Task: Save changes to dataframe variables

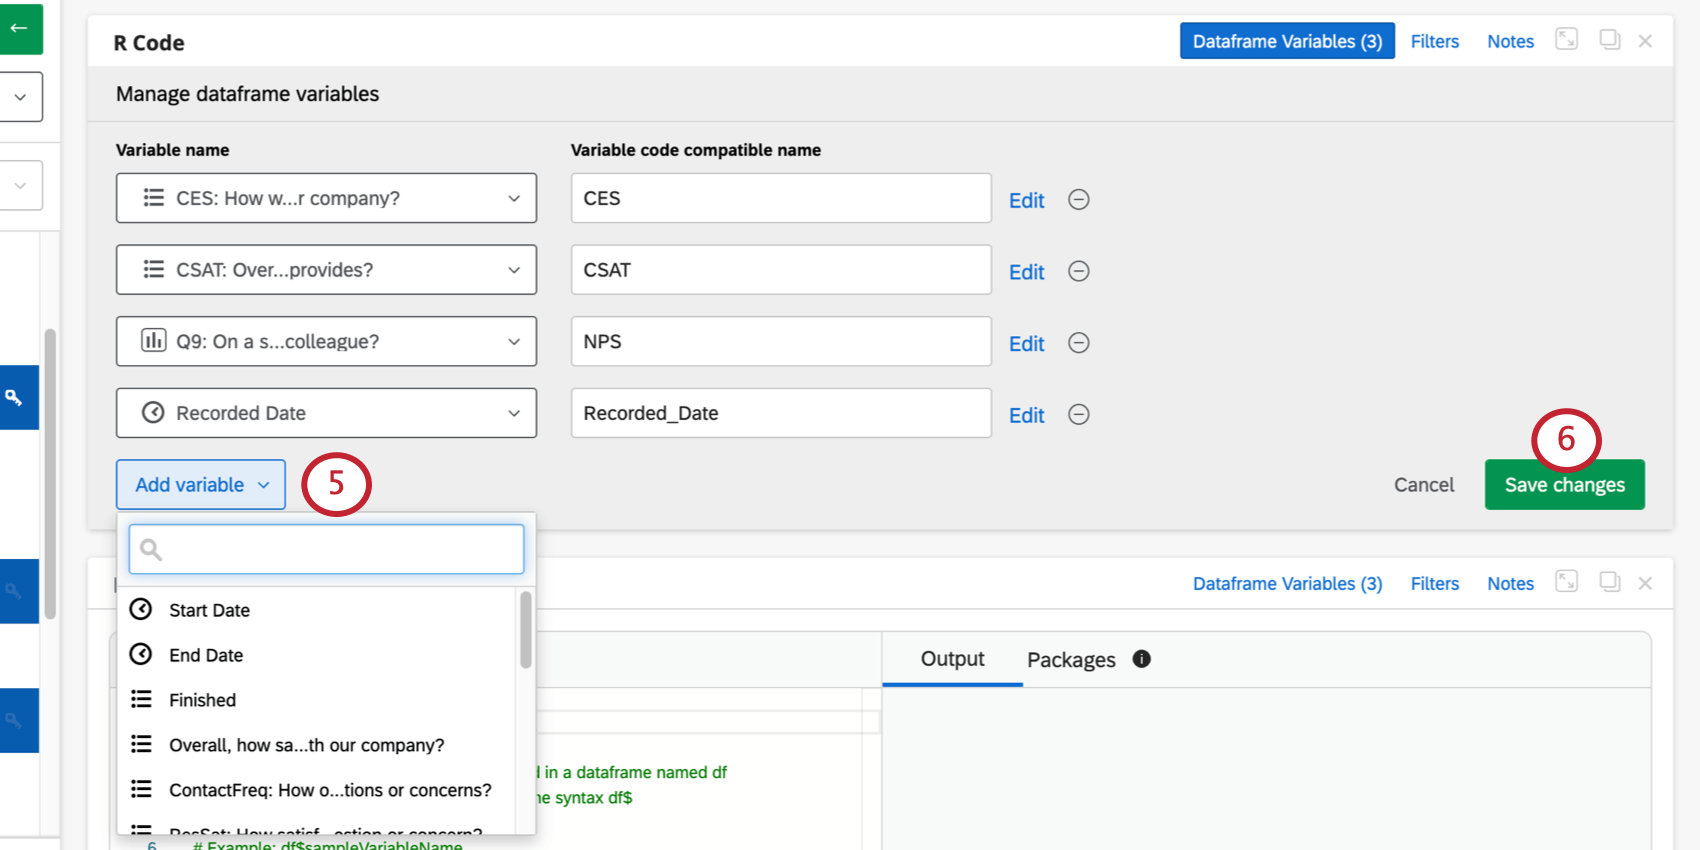Action: [x=1564, y=485]
